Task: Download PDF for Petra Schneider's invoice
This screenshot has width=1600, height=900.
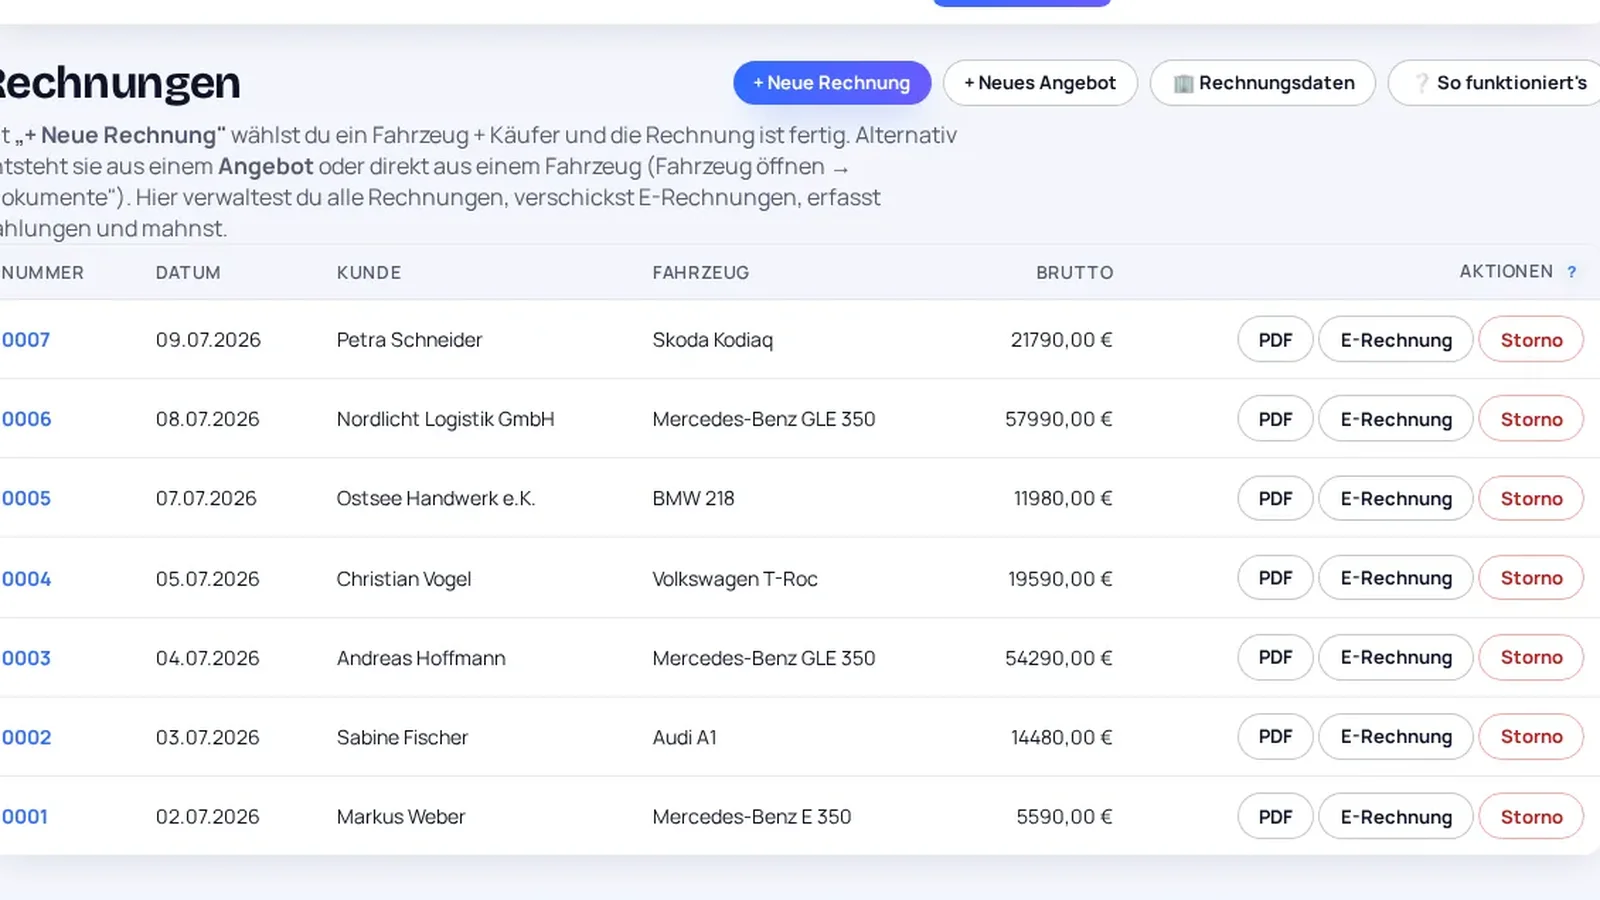Action: [x=1275, y=340]
